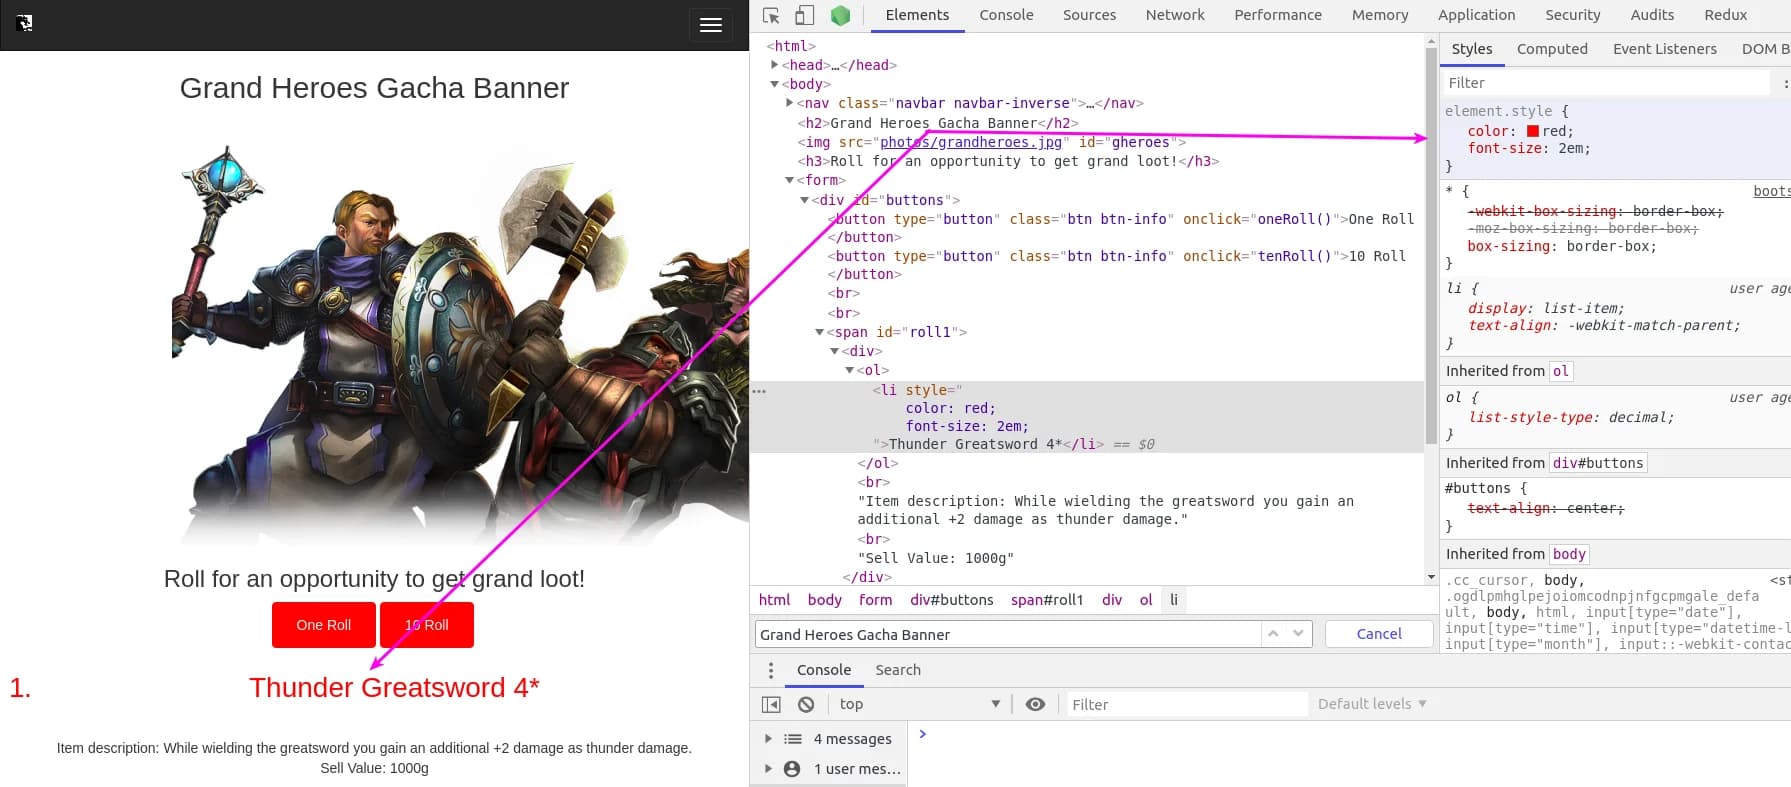The image size is (1791, 787).
Task: Switch to the Network tab
Action: [x=1174, y=15]
